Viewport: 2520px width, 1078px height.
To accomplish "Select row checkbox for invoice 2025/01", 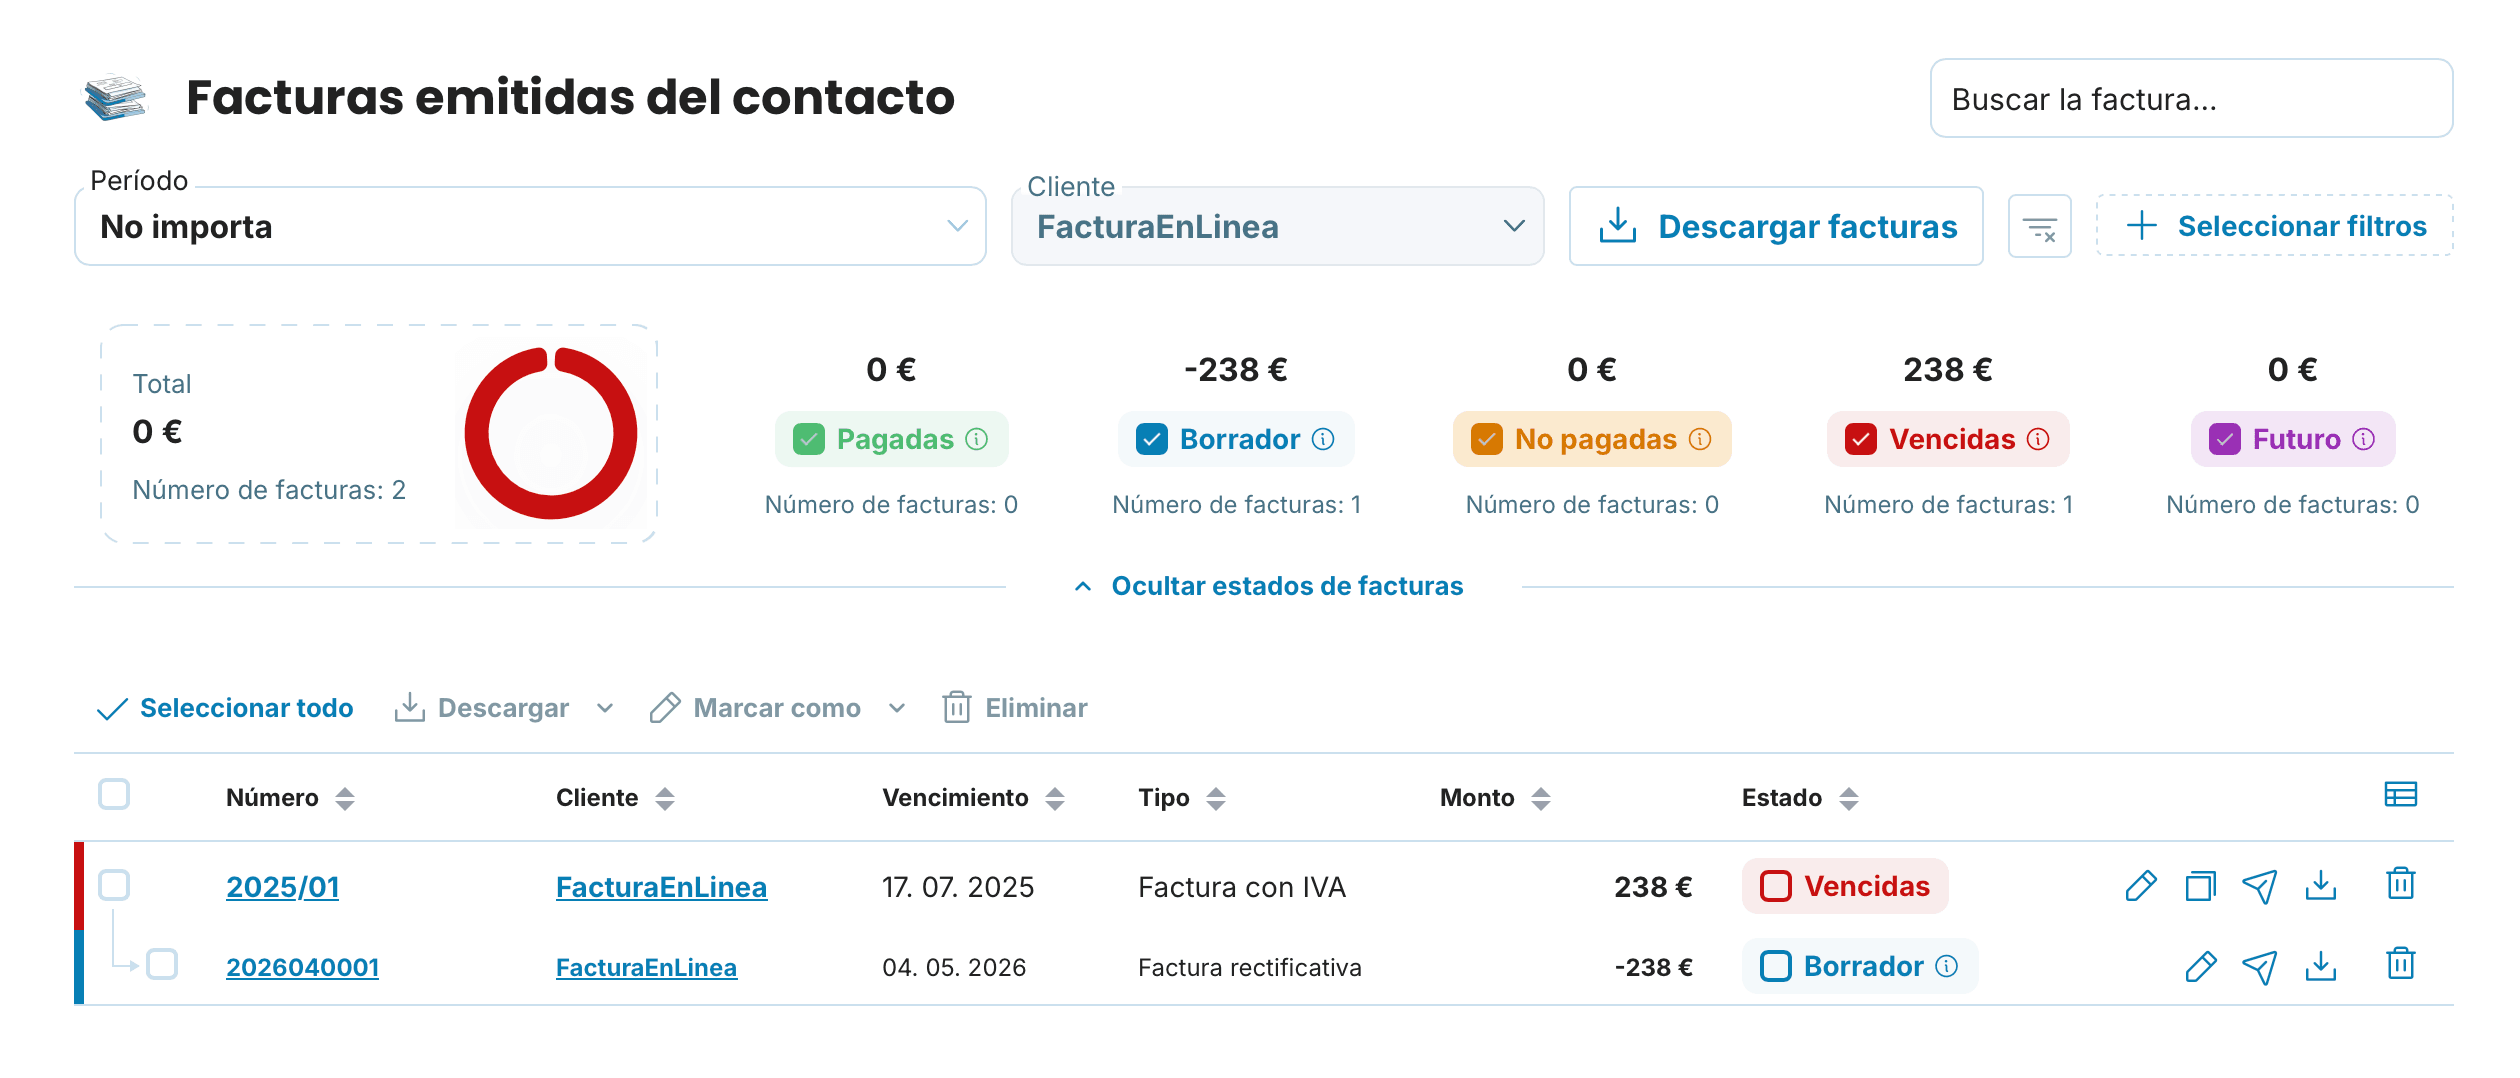I will coord(114,885).
